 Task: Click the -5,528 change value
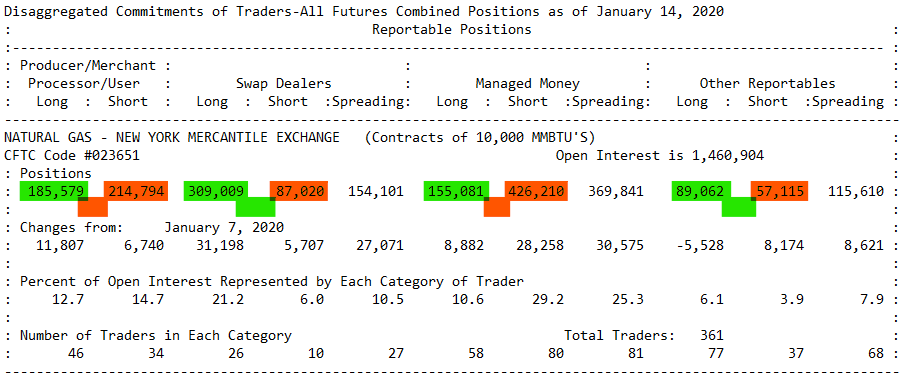pyautogui.click(x=701, y=246)
